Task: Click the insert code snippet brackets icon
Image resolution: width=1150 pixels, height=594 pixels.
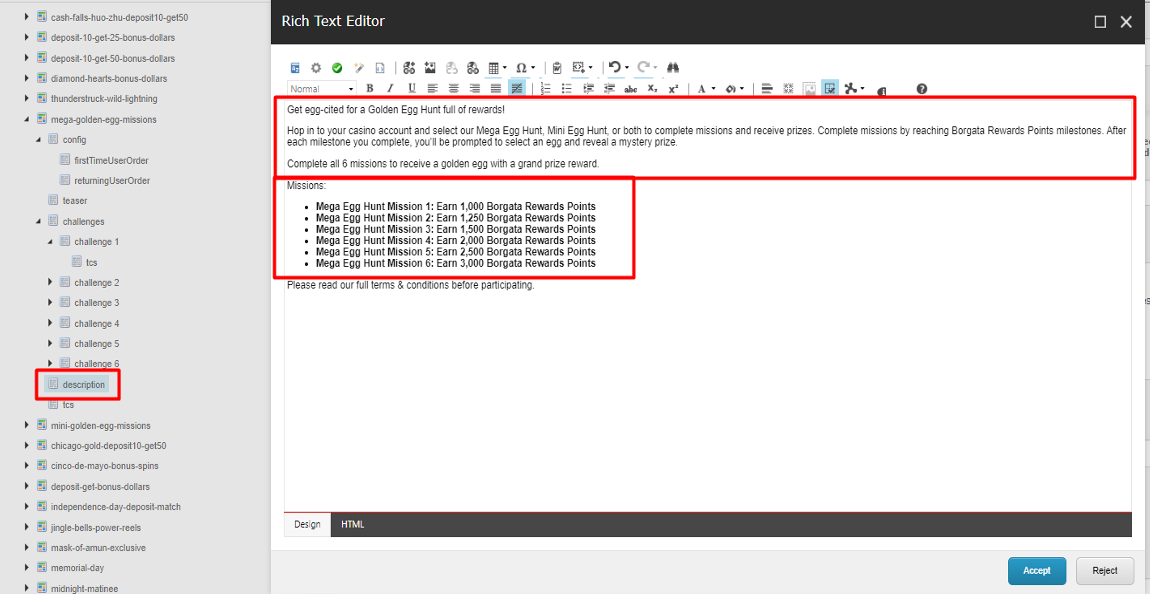Action: (578, 67)
